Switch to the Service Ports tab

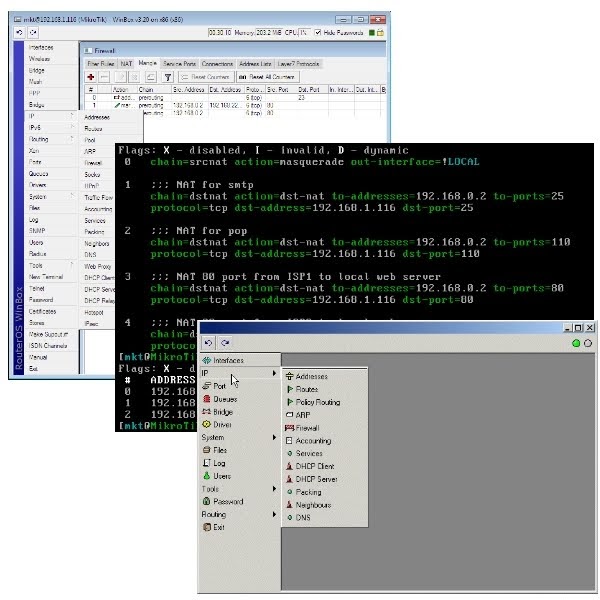tap(179, 64)
